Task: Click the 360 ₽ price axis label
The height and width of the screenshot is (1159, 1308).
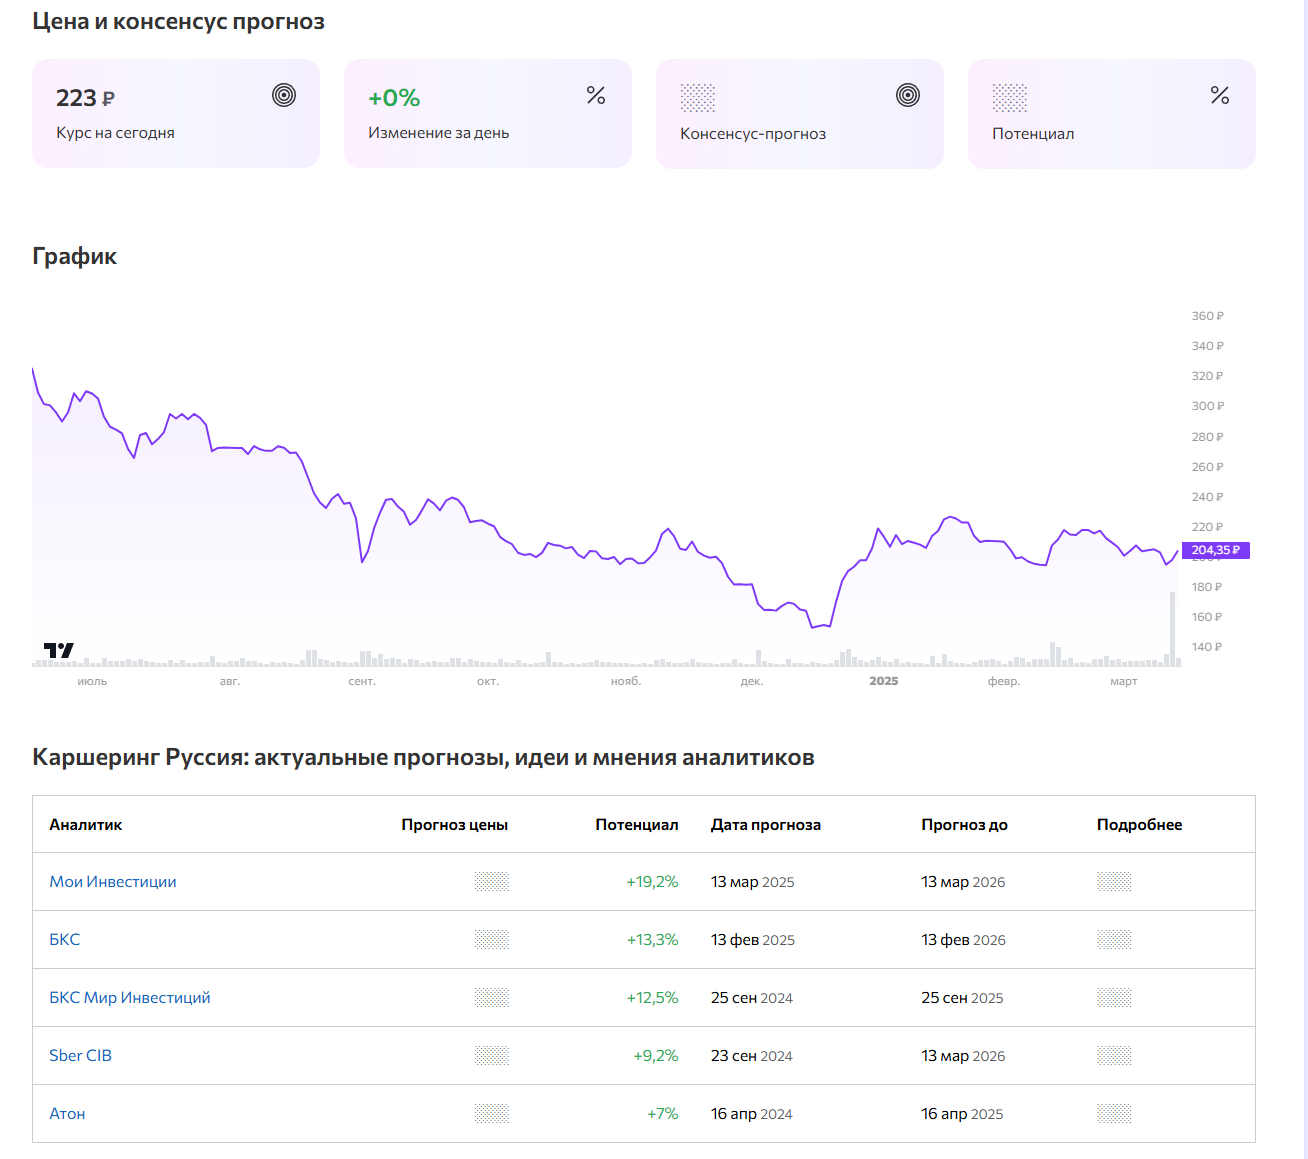Action: point(1207,316)
